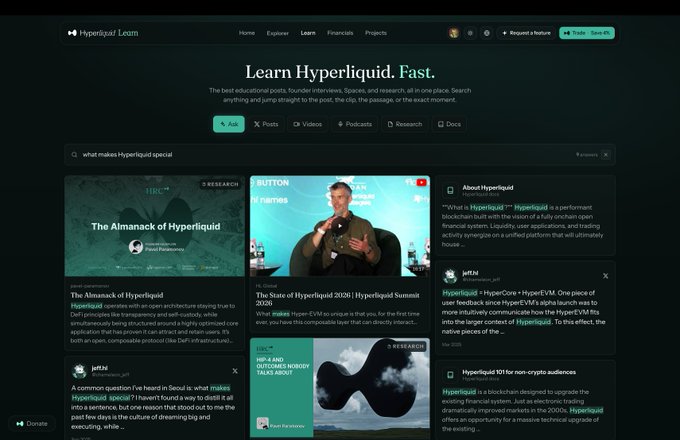Toggle the dark mode moon icon
This screenshot has width=680, height=440.
[487, 33]
